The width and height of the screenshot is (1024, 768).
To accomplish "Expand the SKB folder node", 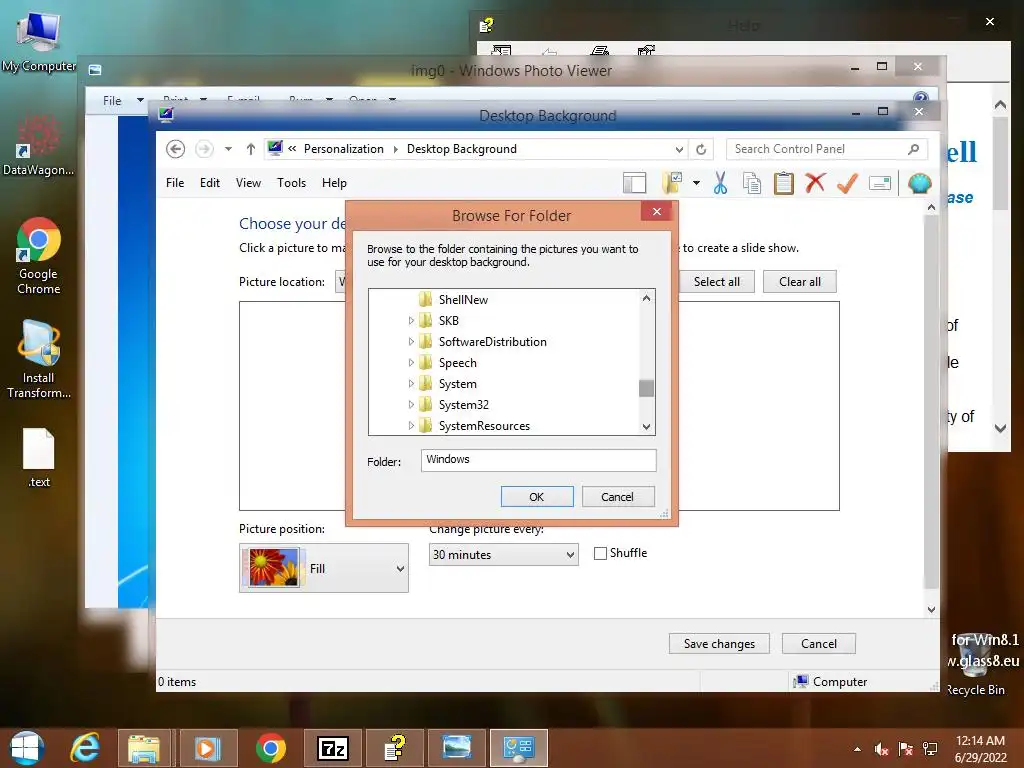I will (x=411, y=321).
